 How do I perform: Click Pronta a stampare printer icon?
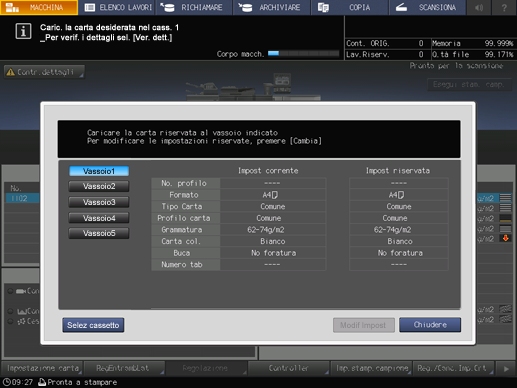click(42, 382)
